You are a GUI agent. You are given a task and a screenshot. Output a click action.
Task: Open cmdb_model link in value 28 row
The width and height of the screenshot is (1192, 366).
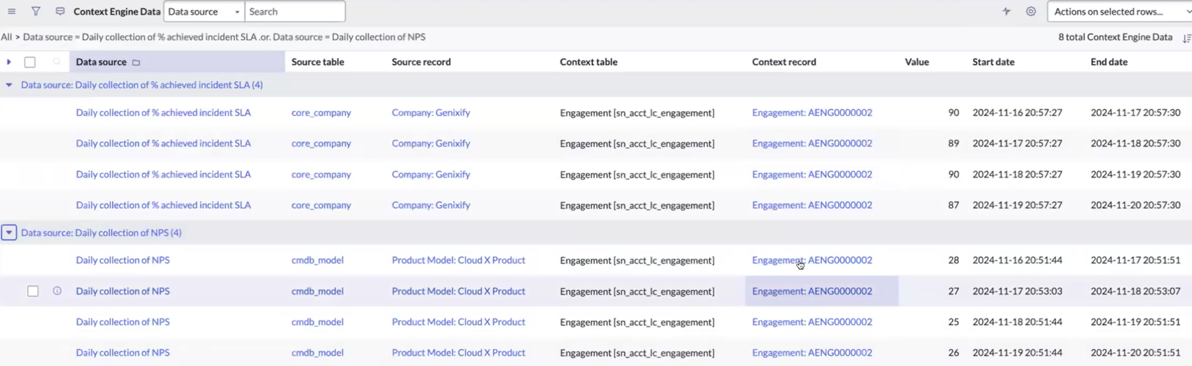(317, 260)
